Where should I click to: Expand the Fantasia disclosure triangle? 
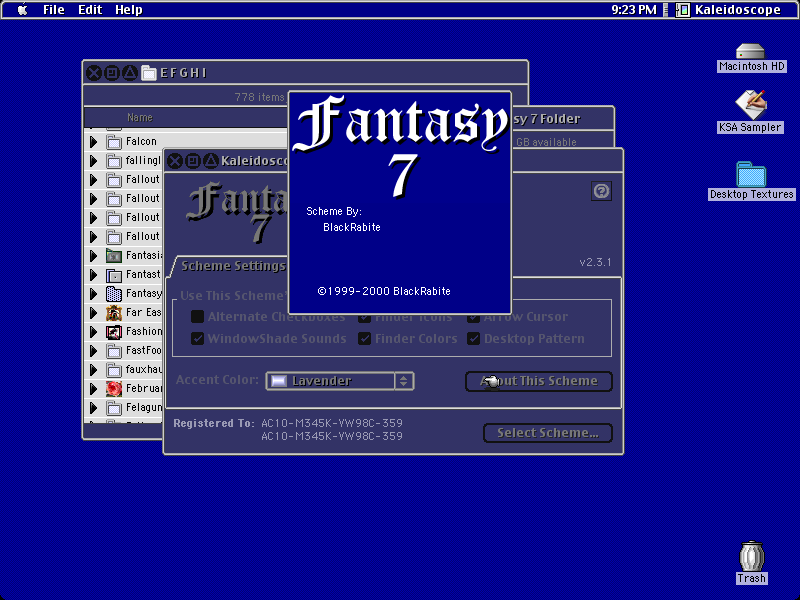pos(93,256)
